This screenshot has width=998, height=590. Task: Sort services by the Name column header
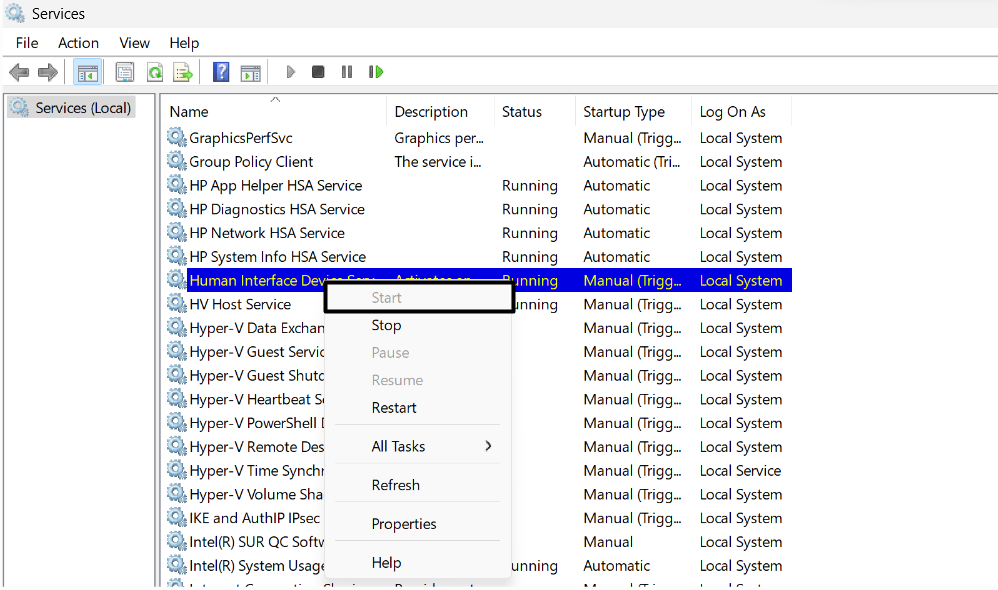(189, 112)
